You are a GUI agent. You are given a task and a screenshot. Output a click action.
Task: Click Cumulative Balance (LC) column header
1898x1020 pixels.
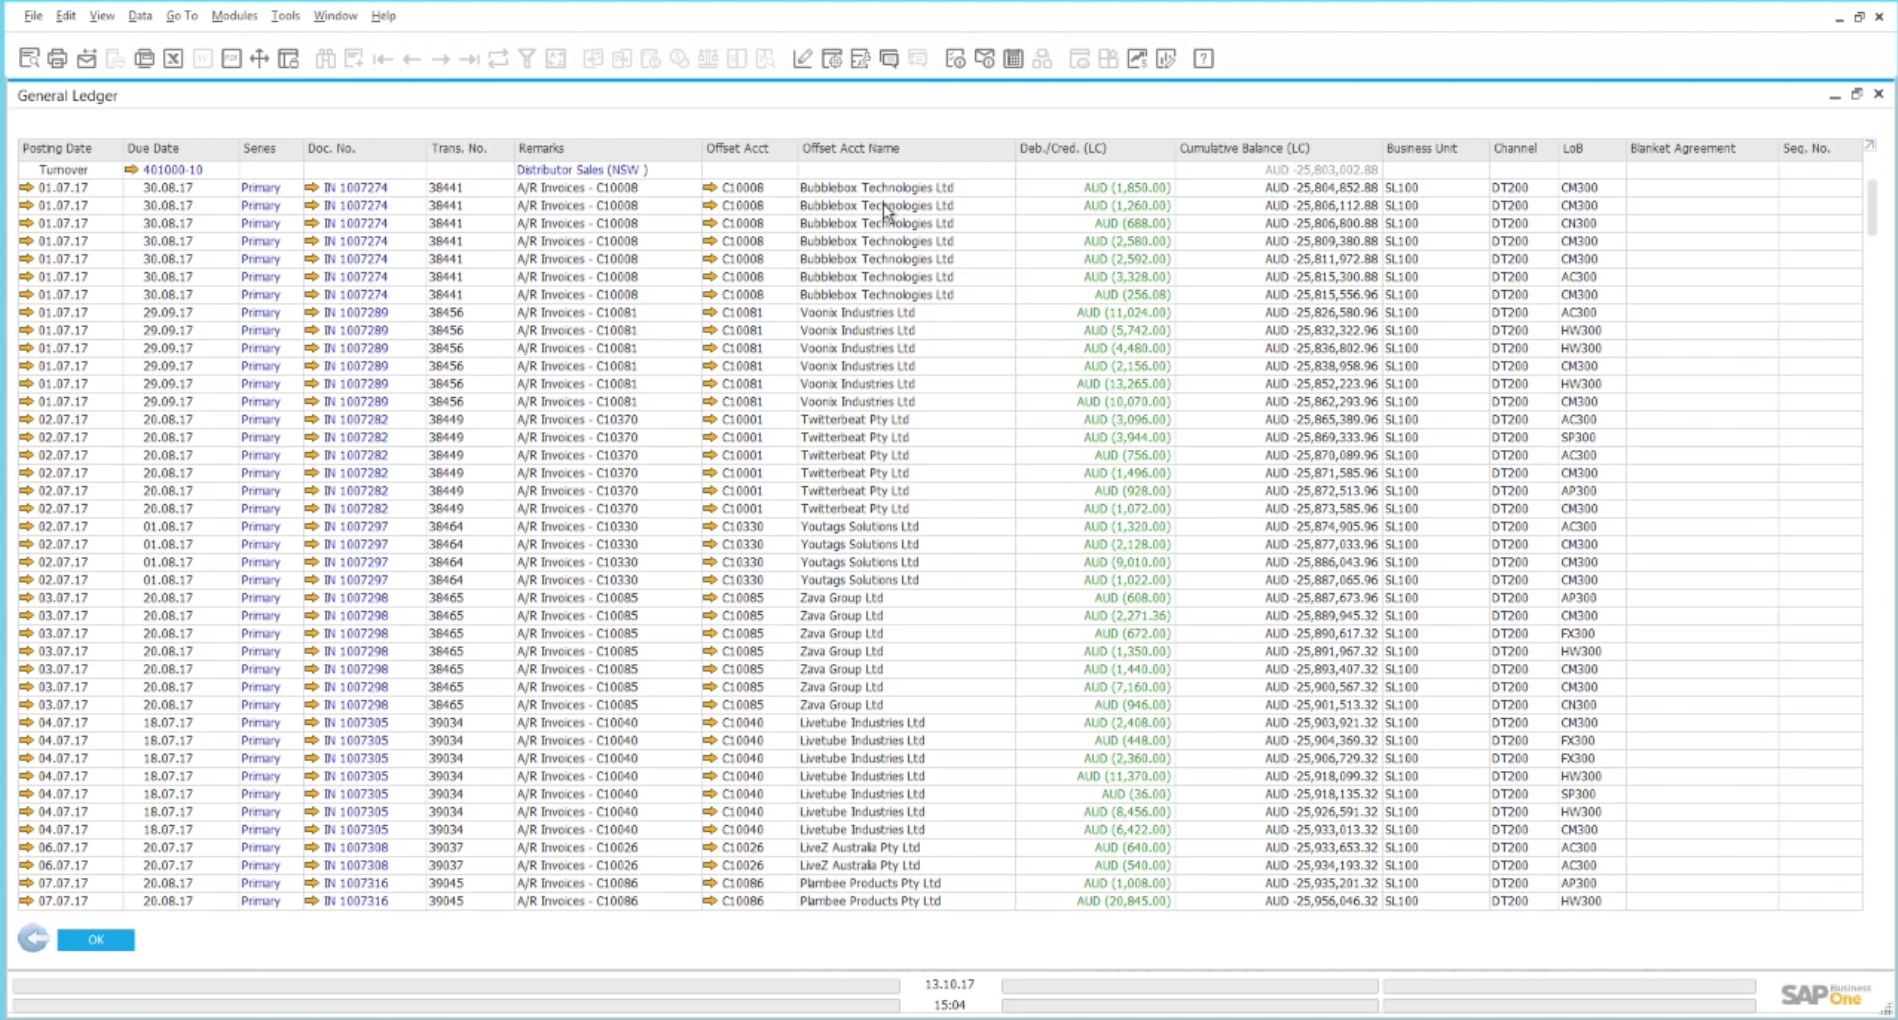click(1279, 148)
